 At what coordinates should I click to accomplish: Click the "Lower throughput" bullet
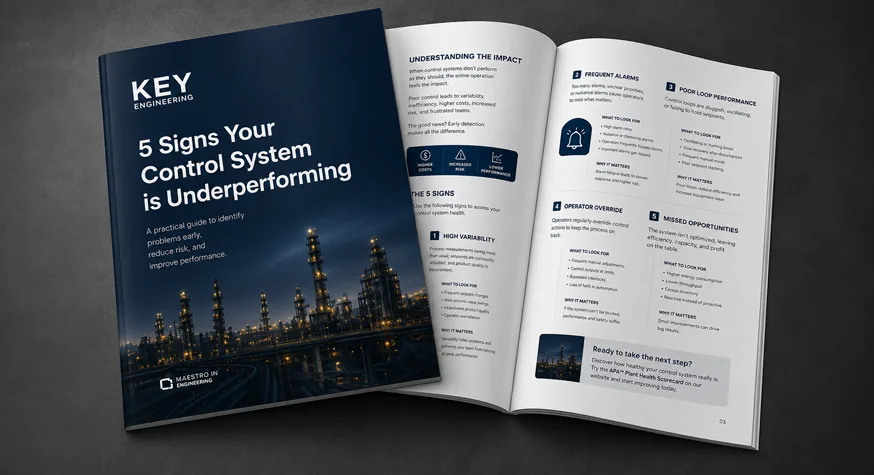(x=683, y=283)
